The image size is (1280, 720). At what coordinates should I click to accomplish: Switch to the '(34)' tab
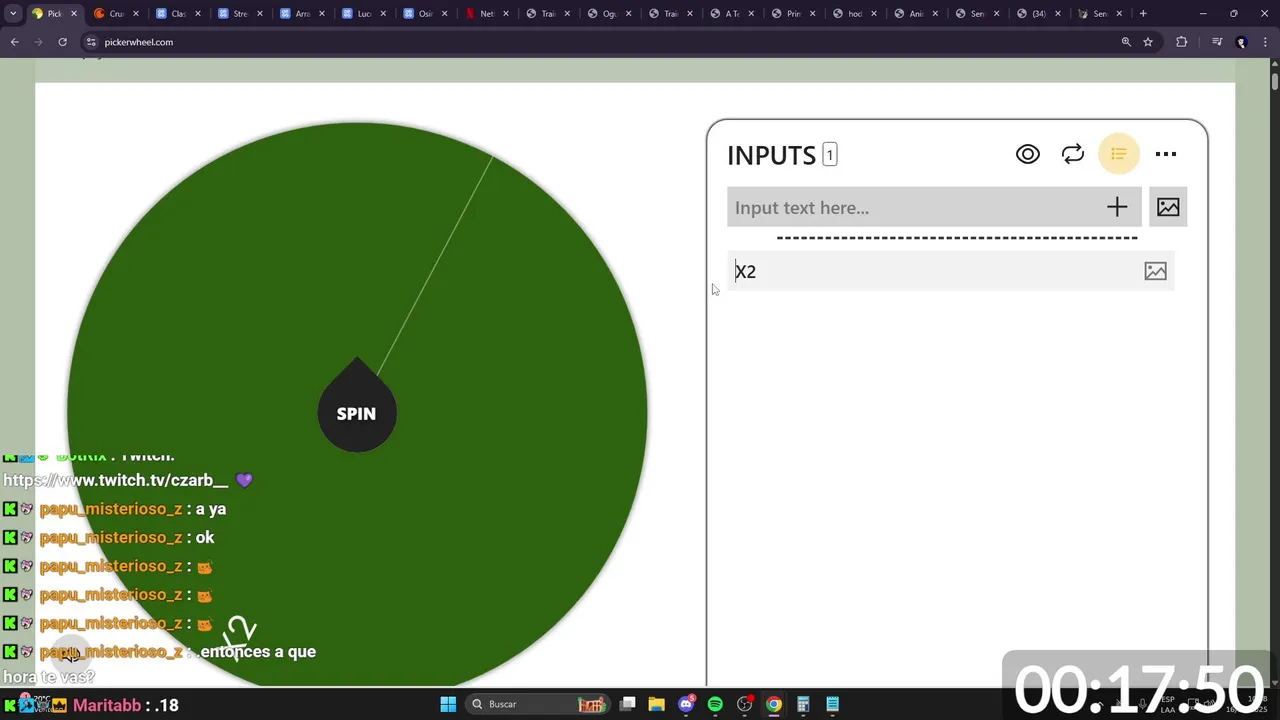1038,14
